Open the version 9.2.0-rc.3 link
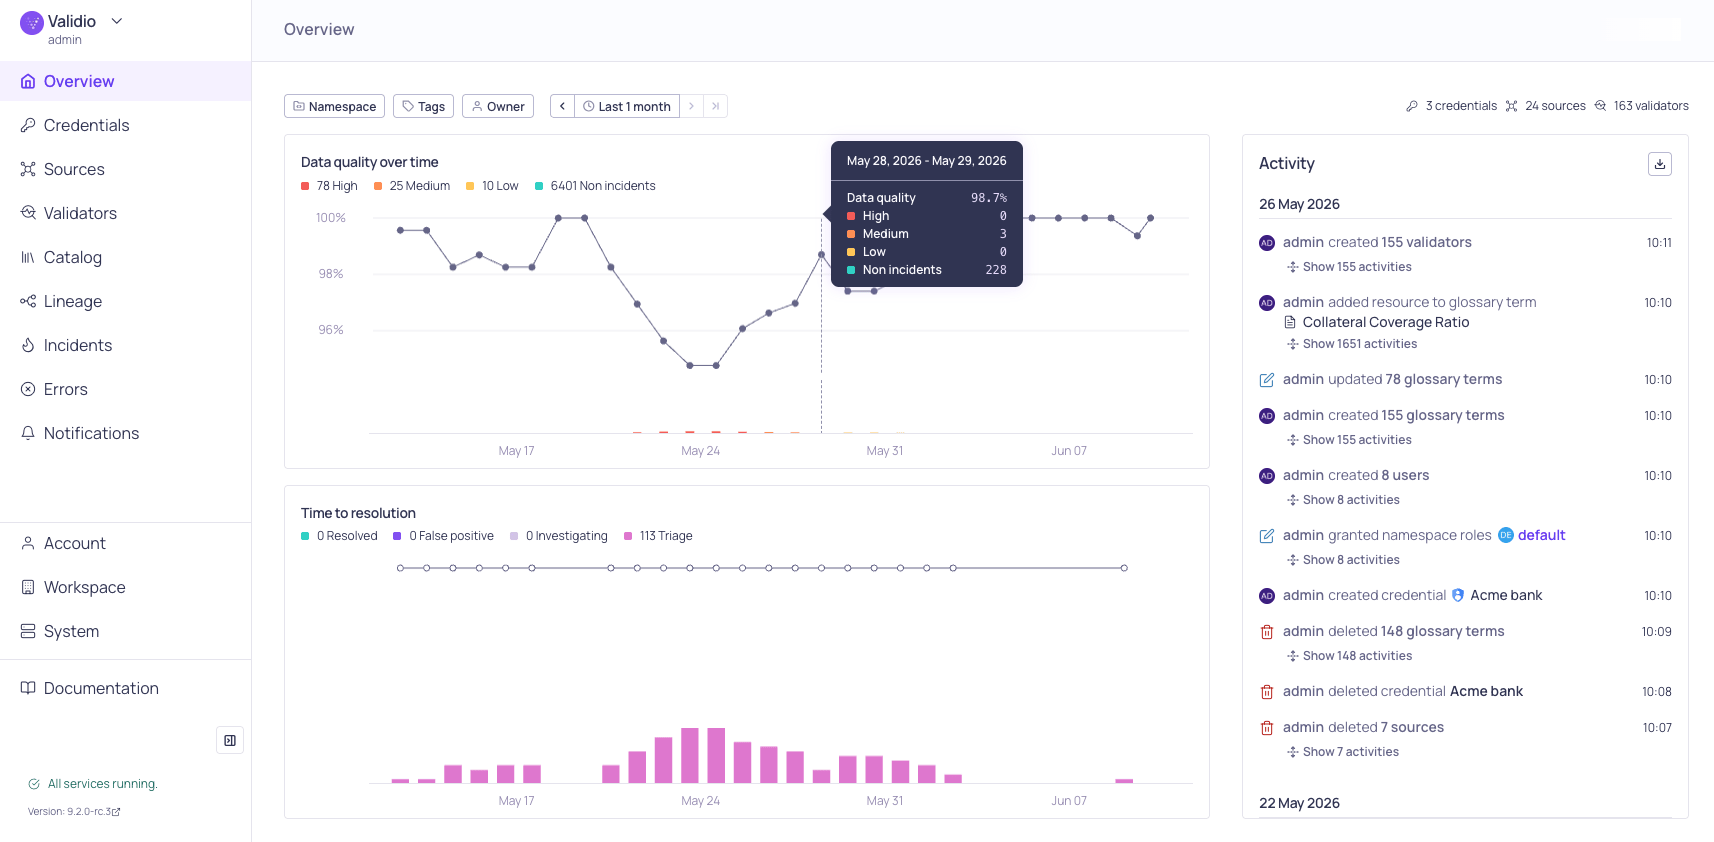This screenshot has height=842, width=1714. pyautogui.click(x=74, y=812)
